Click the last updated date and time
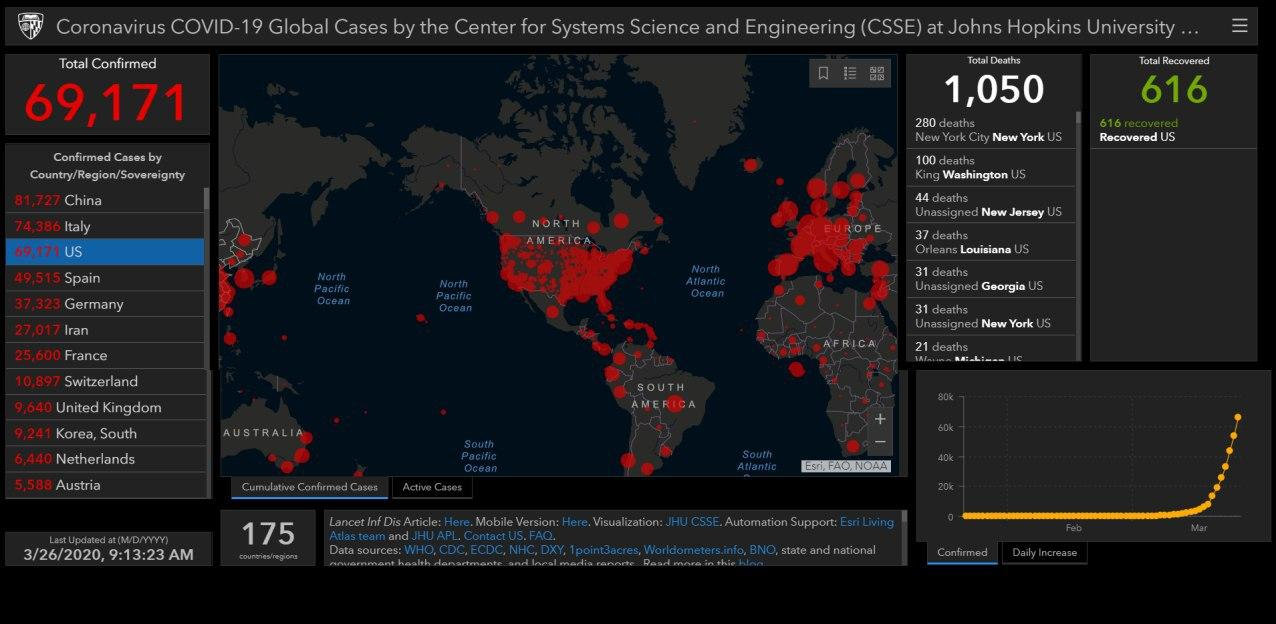The width and height of the screenshot is (1276, 624). (108, 554)
